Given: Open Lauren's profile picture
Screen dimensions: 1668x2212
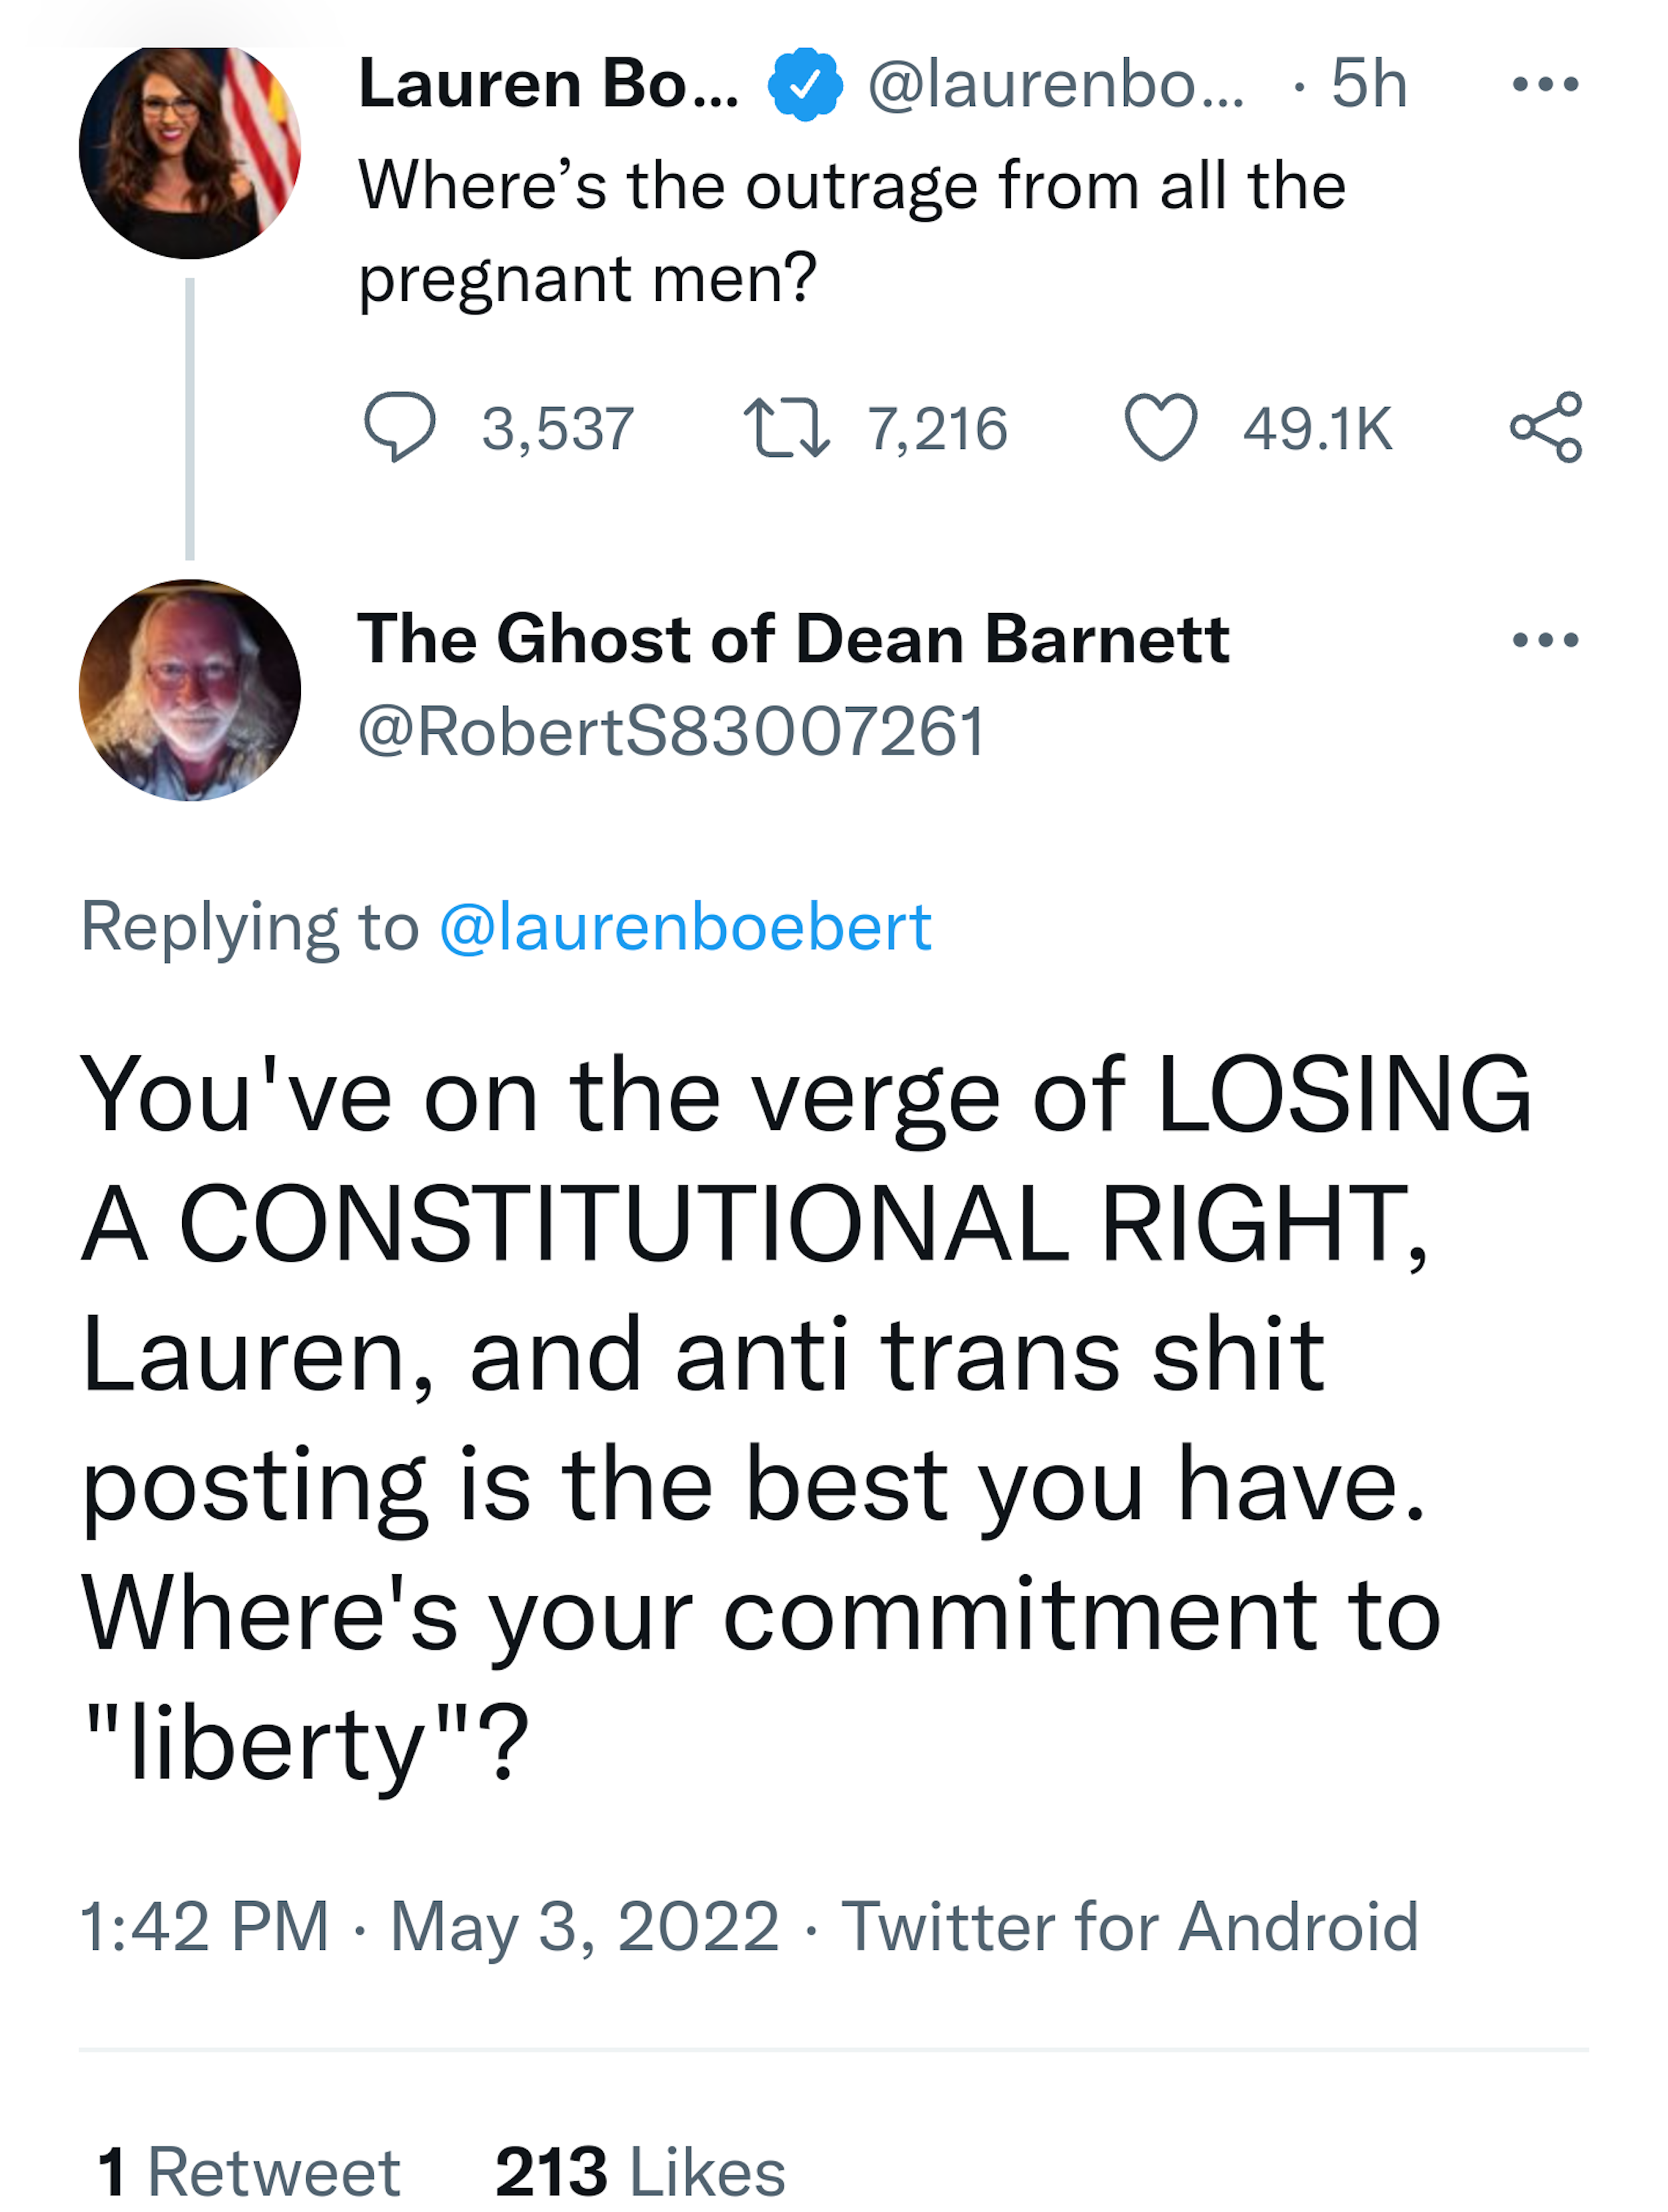Looking at the screenshot, I should pyautogui.click(x=190, y=150).
